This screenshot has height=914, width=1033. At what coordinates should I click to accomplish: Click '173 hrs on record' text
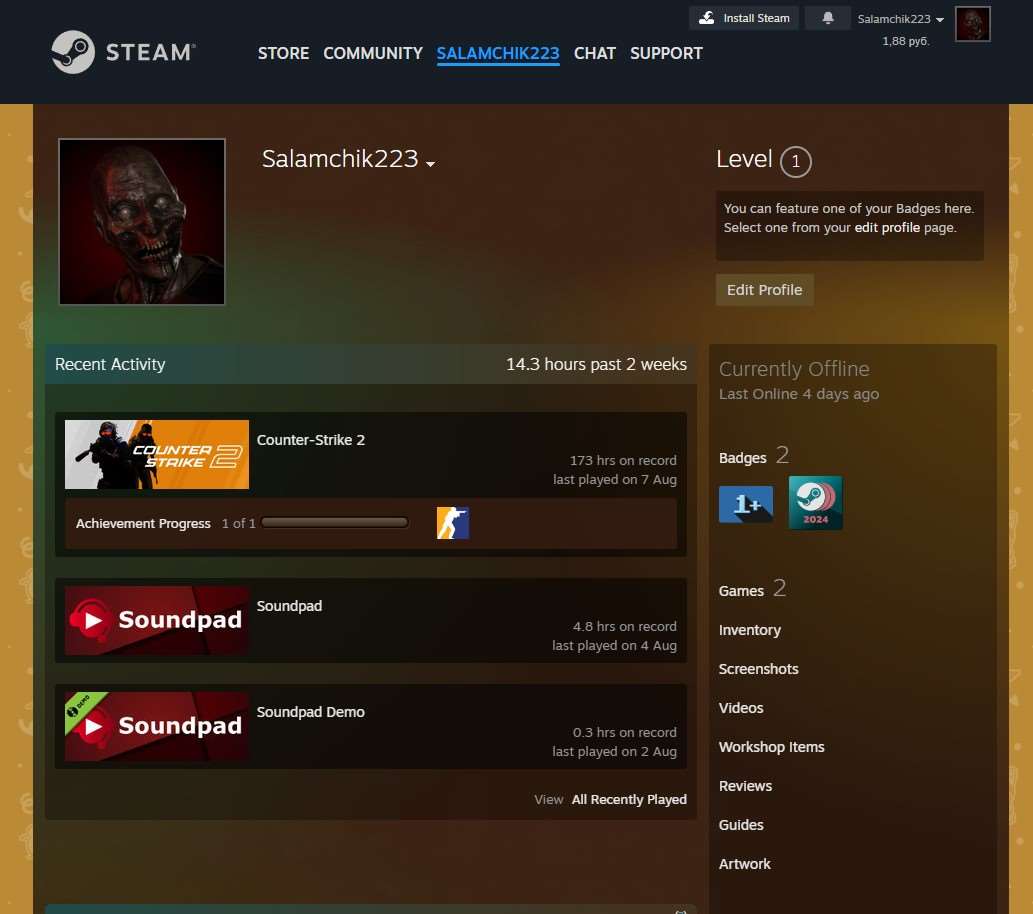point(623,460)
